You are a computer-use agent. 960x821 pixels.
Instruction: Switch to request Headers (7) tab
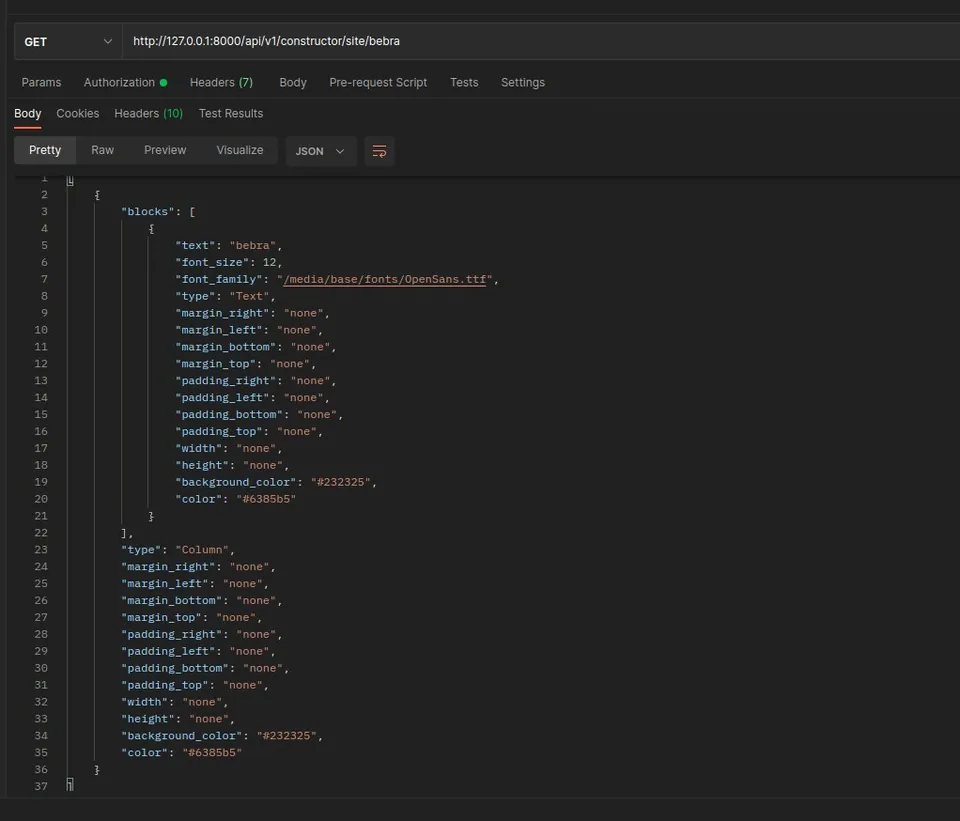pyautogui.click(x=221, y=83)
